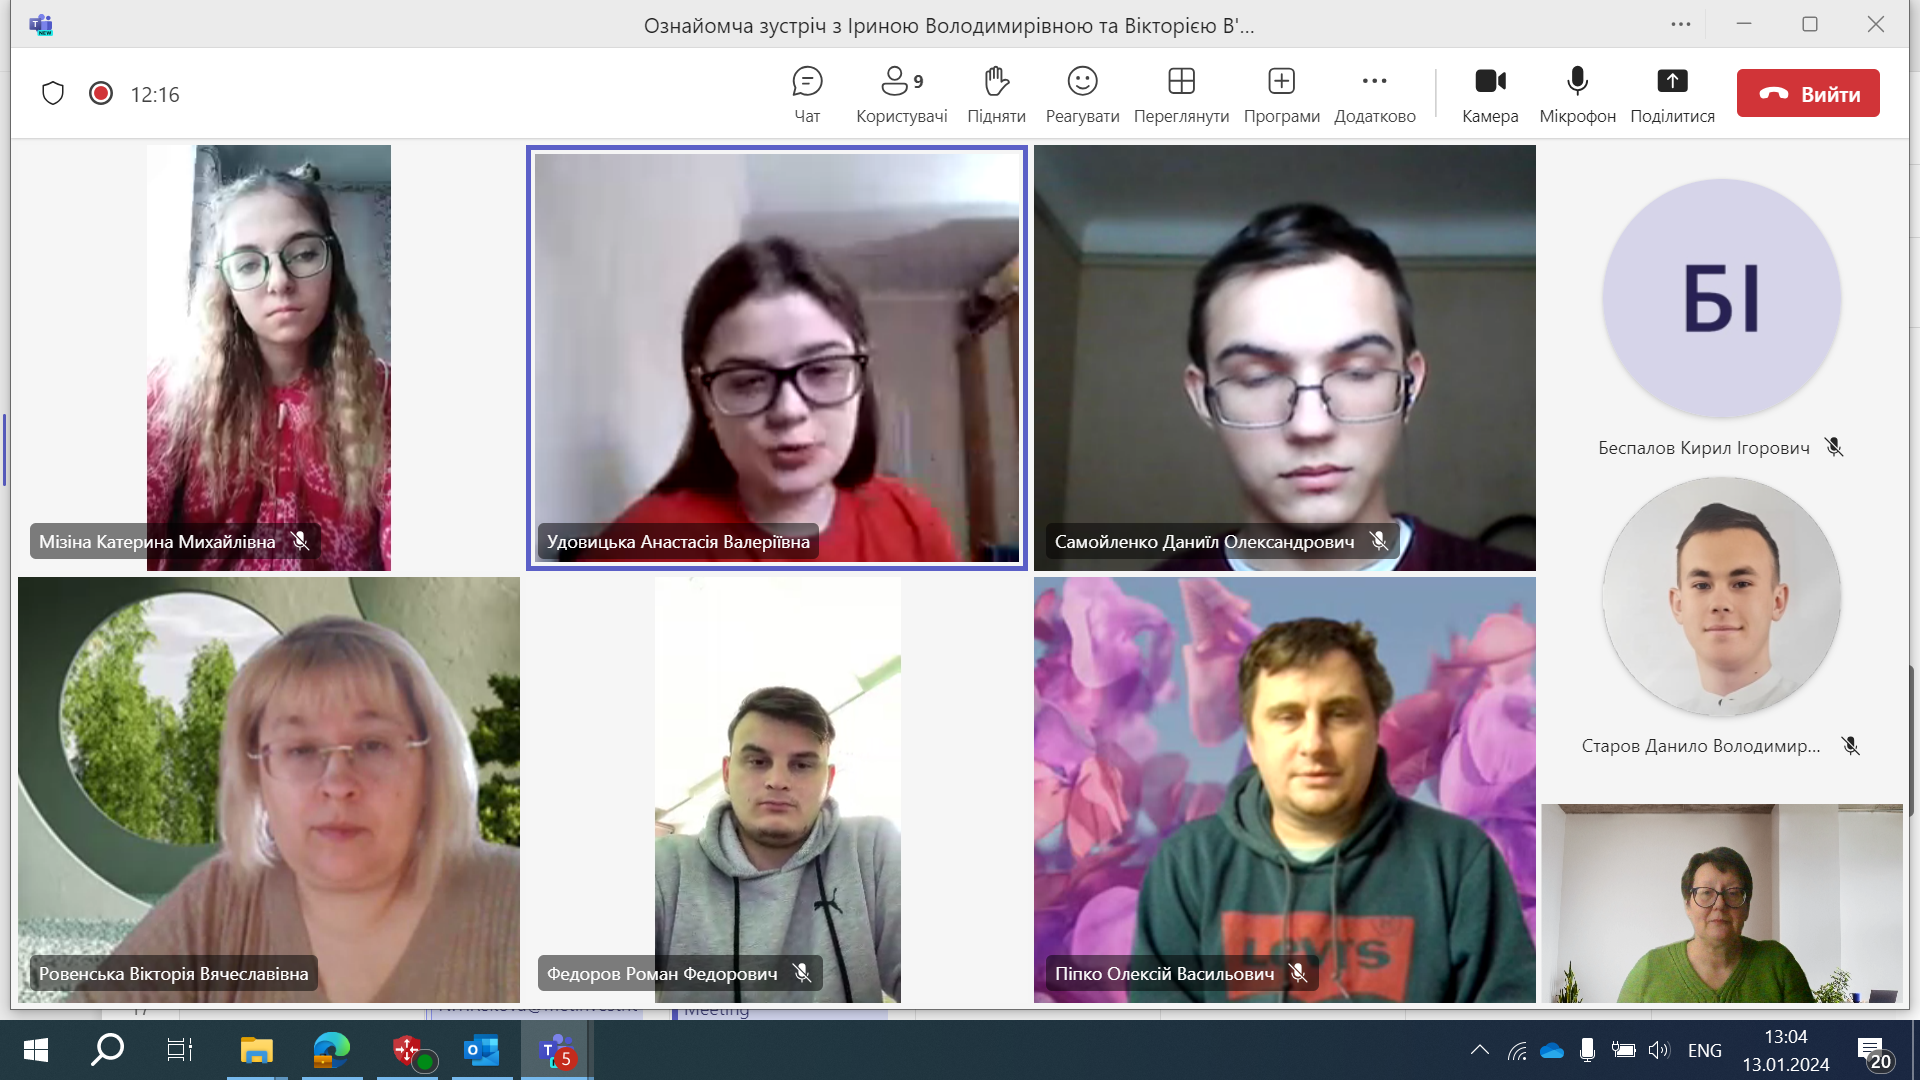Viewport: 1920px width, 1080px height.
Task: Switch ENG input language indicator
Action: click(1704, 1050)
